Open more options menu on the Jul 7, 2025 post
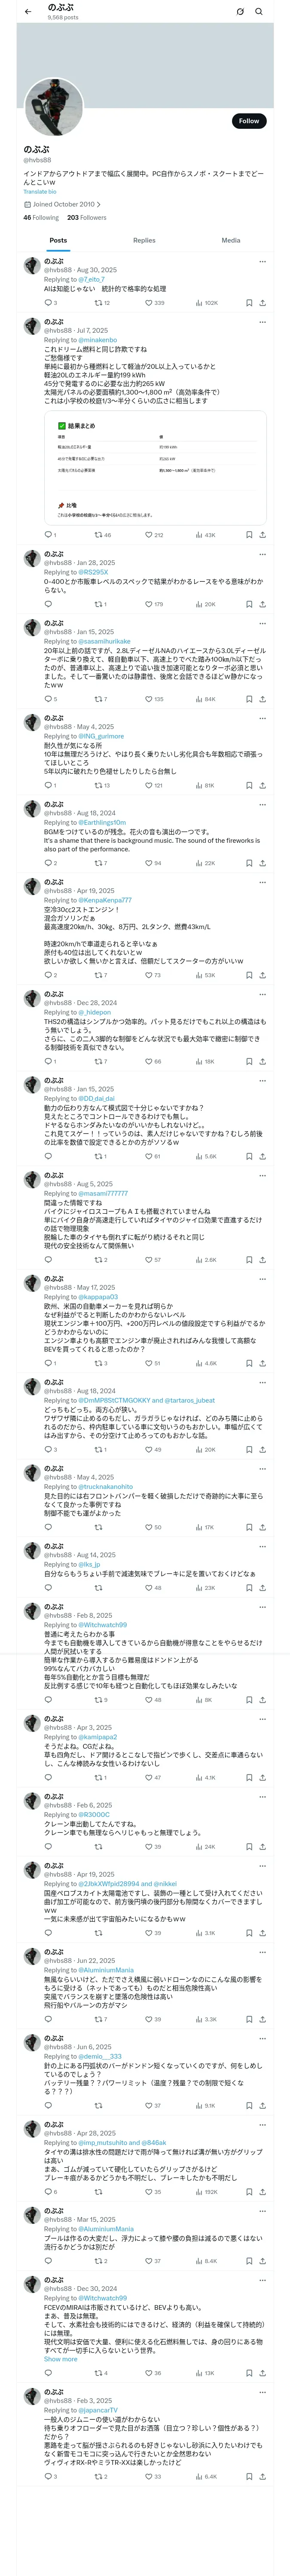The image size is (290, 2576). pos(263,323)
